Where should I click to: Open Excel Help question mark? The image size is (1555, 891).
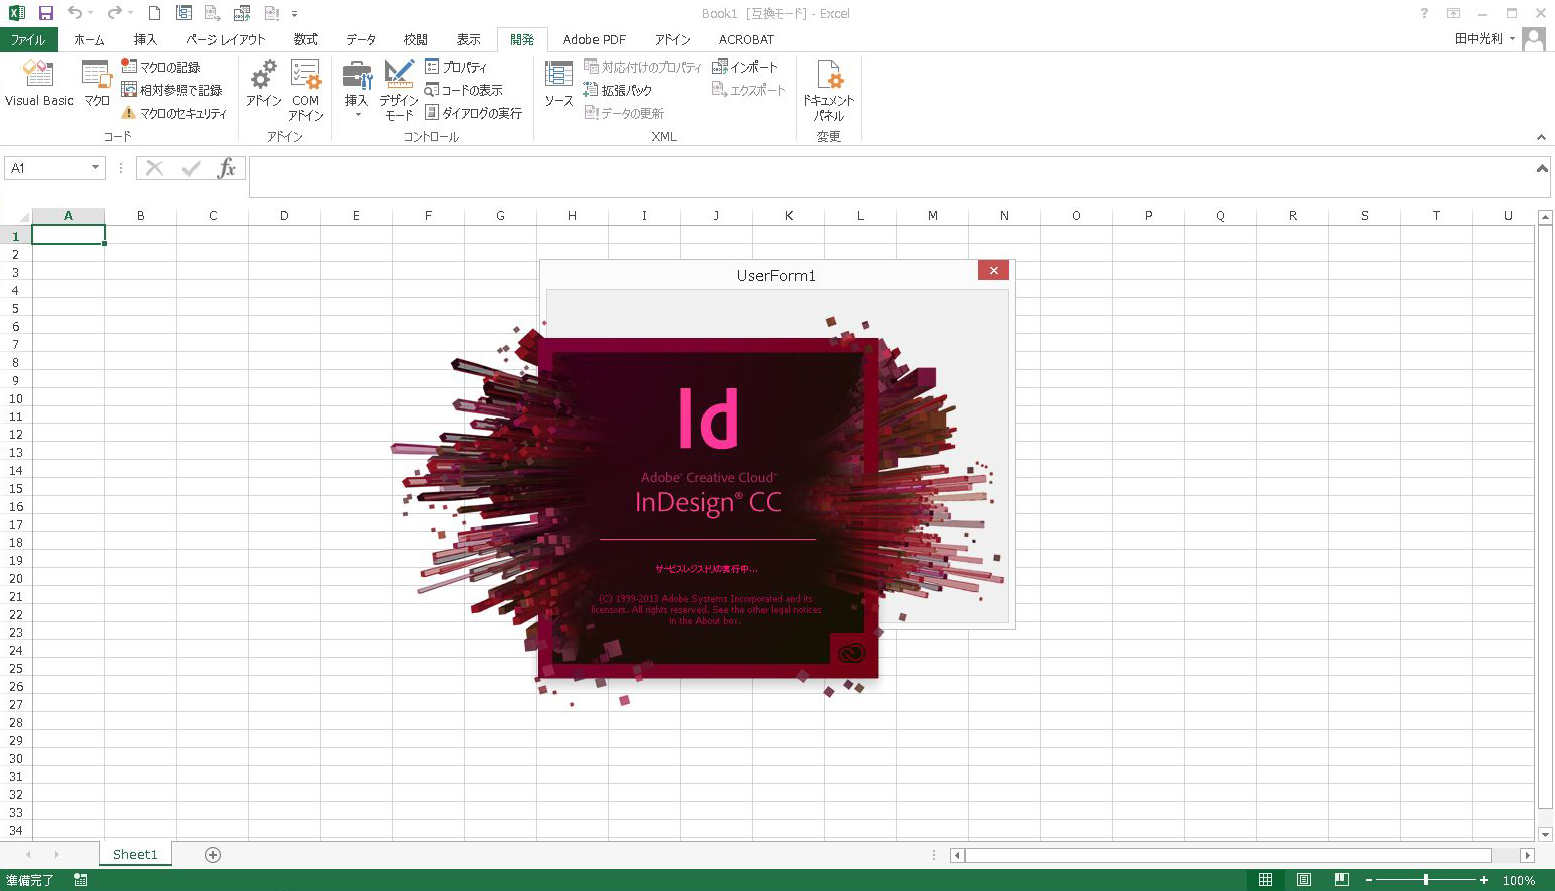pyautogui.click(x=1424, y=13)
